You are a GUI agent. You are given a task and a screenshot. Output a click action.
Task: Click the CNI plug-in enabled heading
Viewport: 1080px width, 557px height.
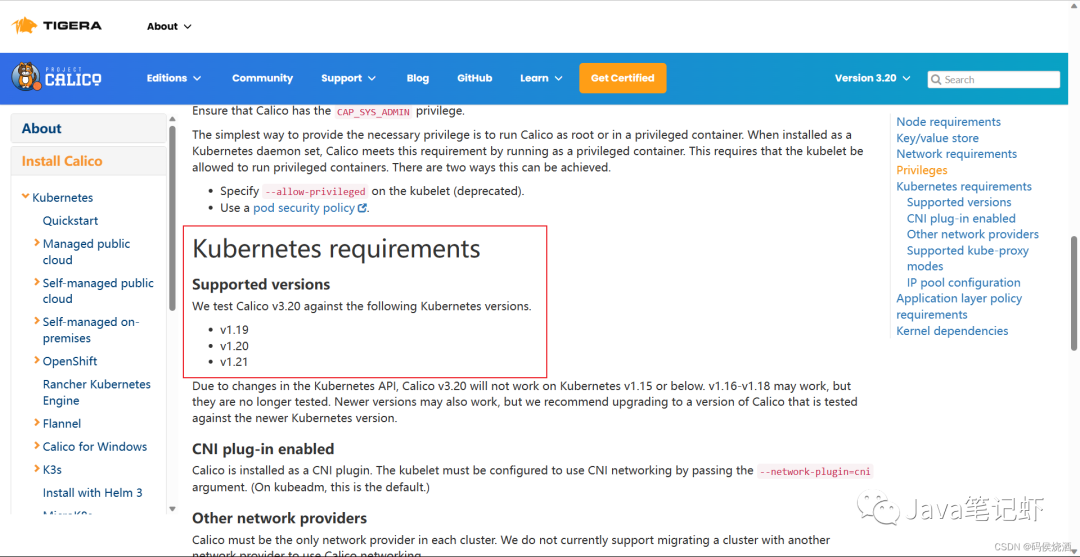coord(263,449)
